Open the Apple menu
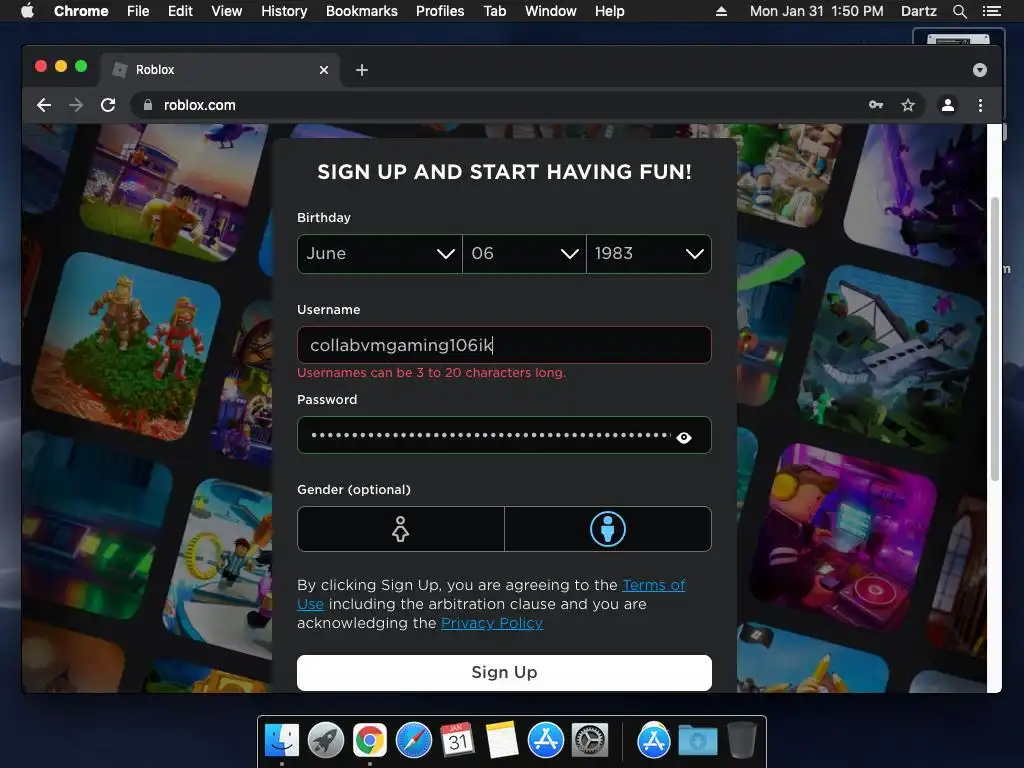Screen dimensions: 1024x768 (x=27, y=11)
